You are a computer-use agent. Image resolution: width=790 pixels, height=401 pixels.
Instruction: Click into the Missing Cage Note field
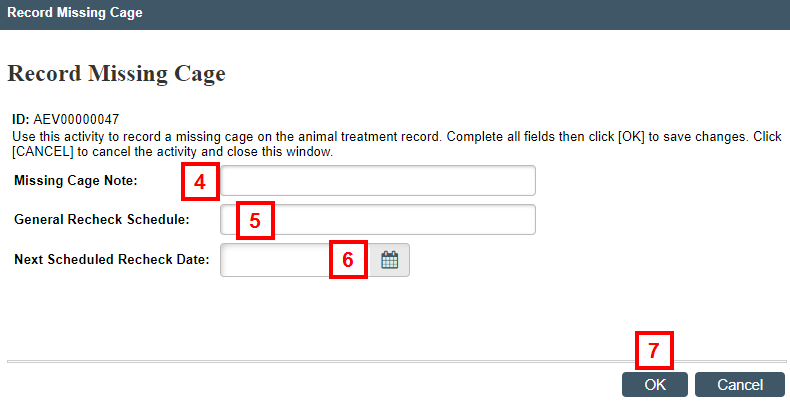pos(378,180)
